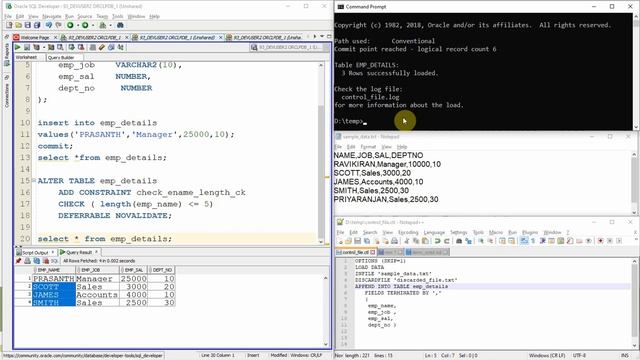The image size is (640, 360).
Task: Click line 20 select statement in worksheet
Action: (105, 239)
